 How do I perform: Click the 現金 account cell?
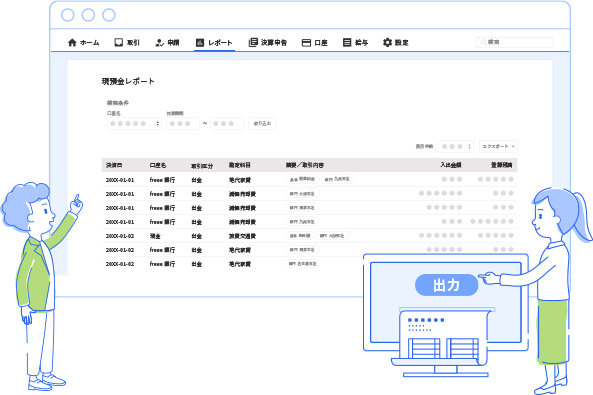pyautogui.click(x=155, y=236)
